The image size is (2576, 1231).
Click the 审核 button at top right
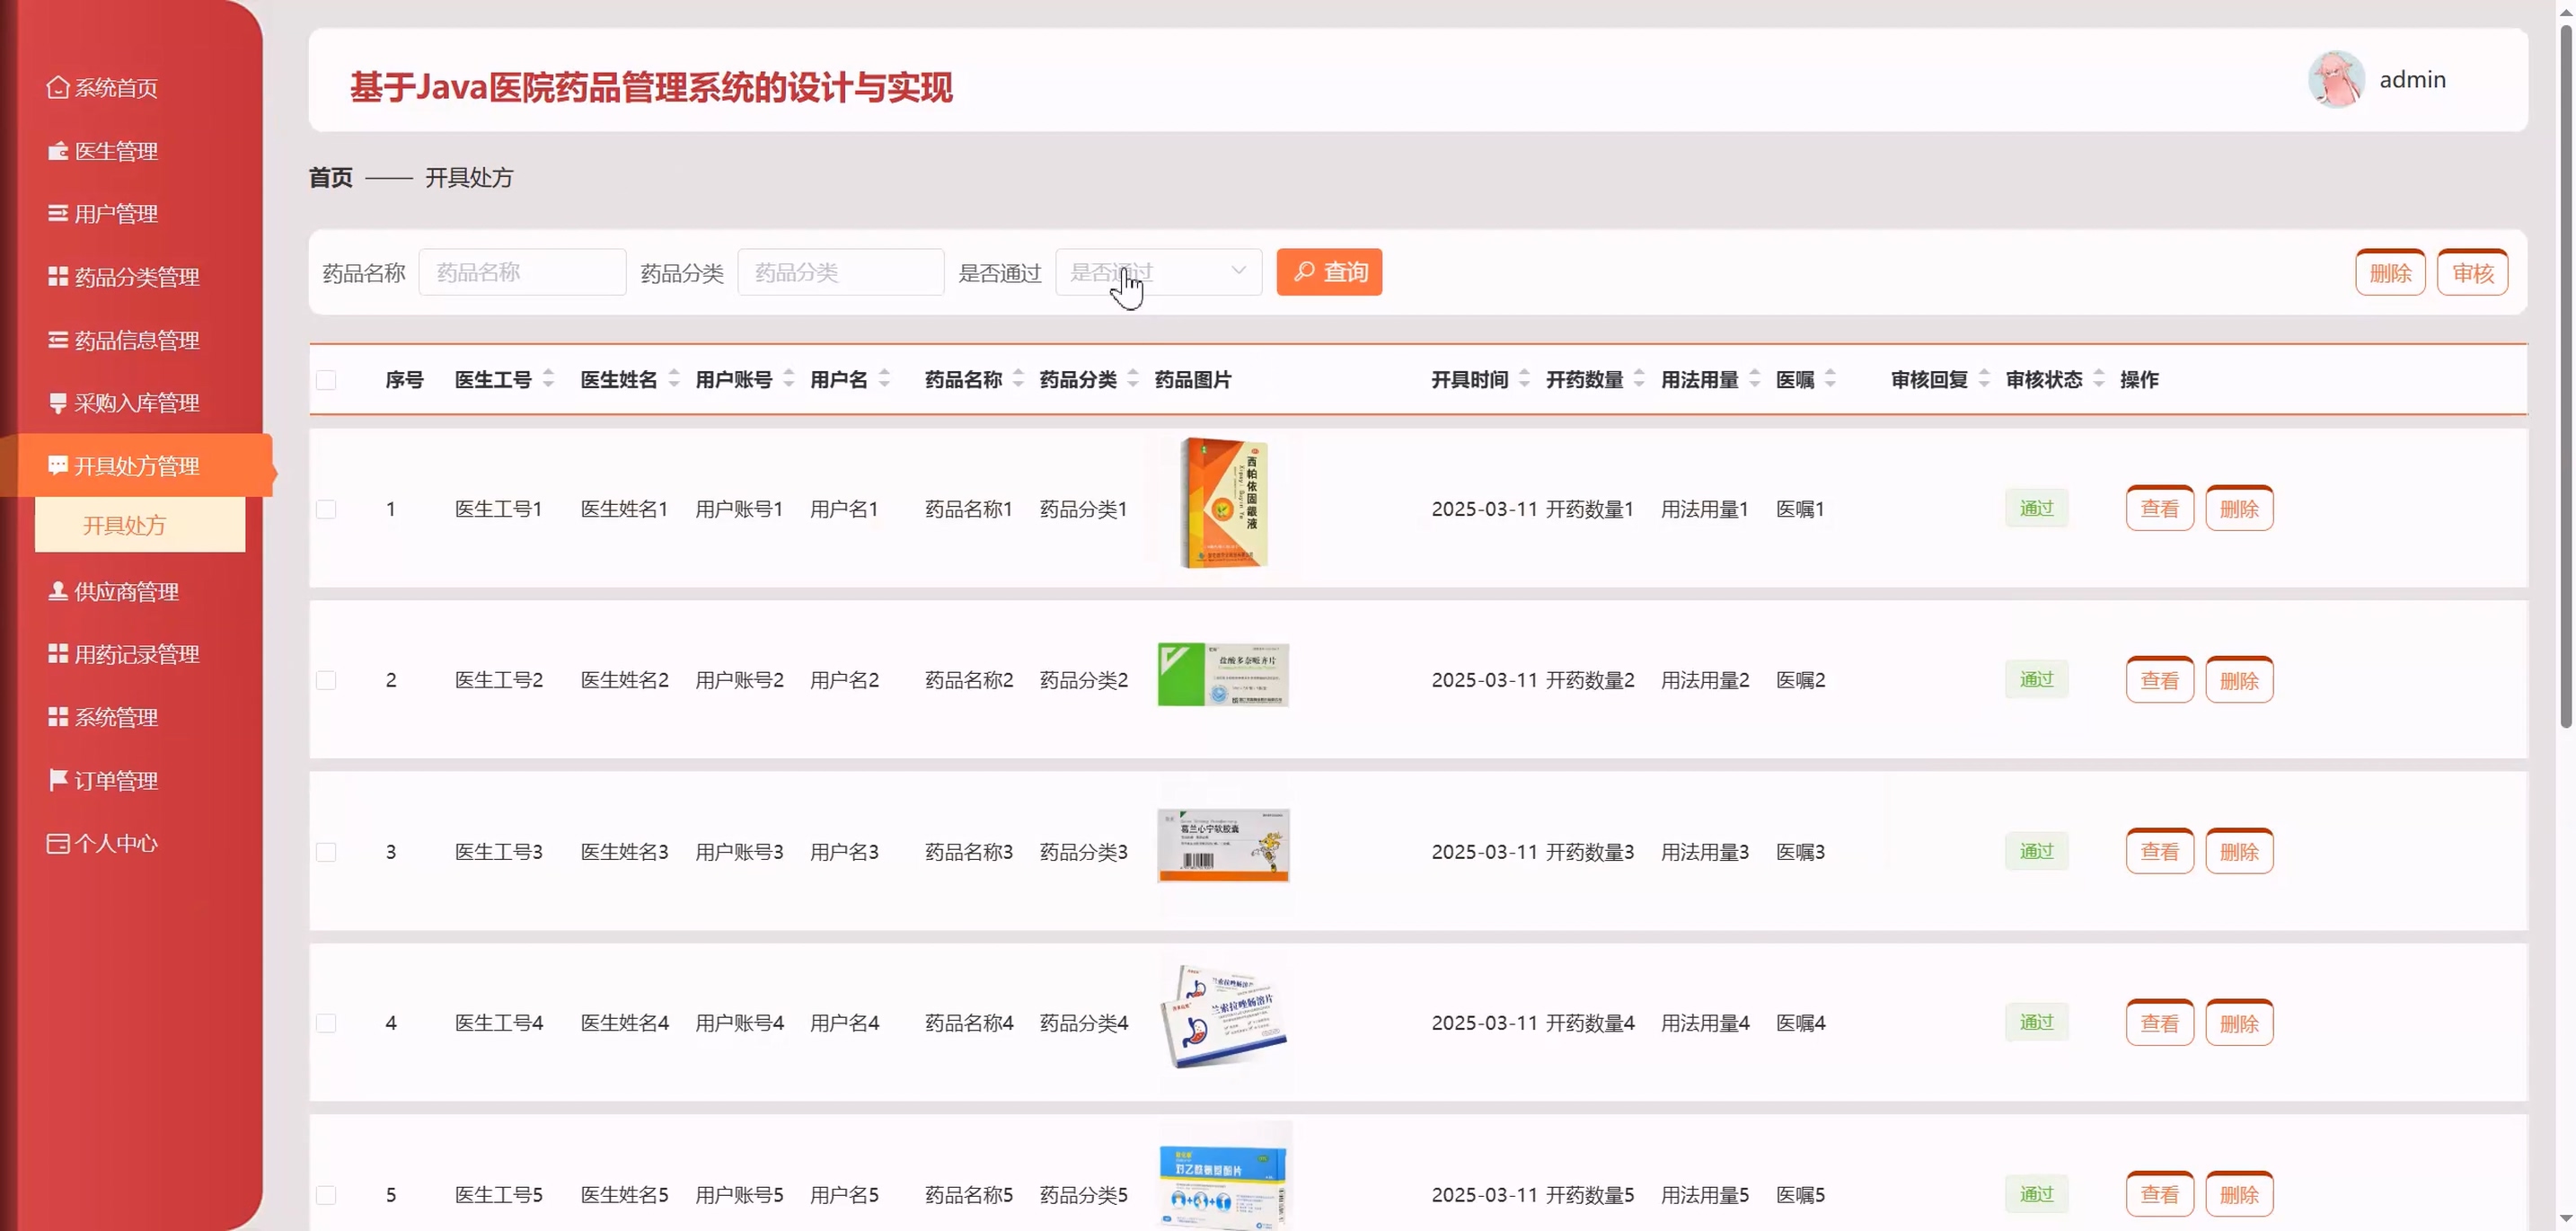pos(2472,273)
